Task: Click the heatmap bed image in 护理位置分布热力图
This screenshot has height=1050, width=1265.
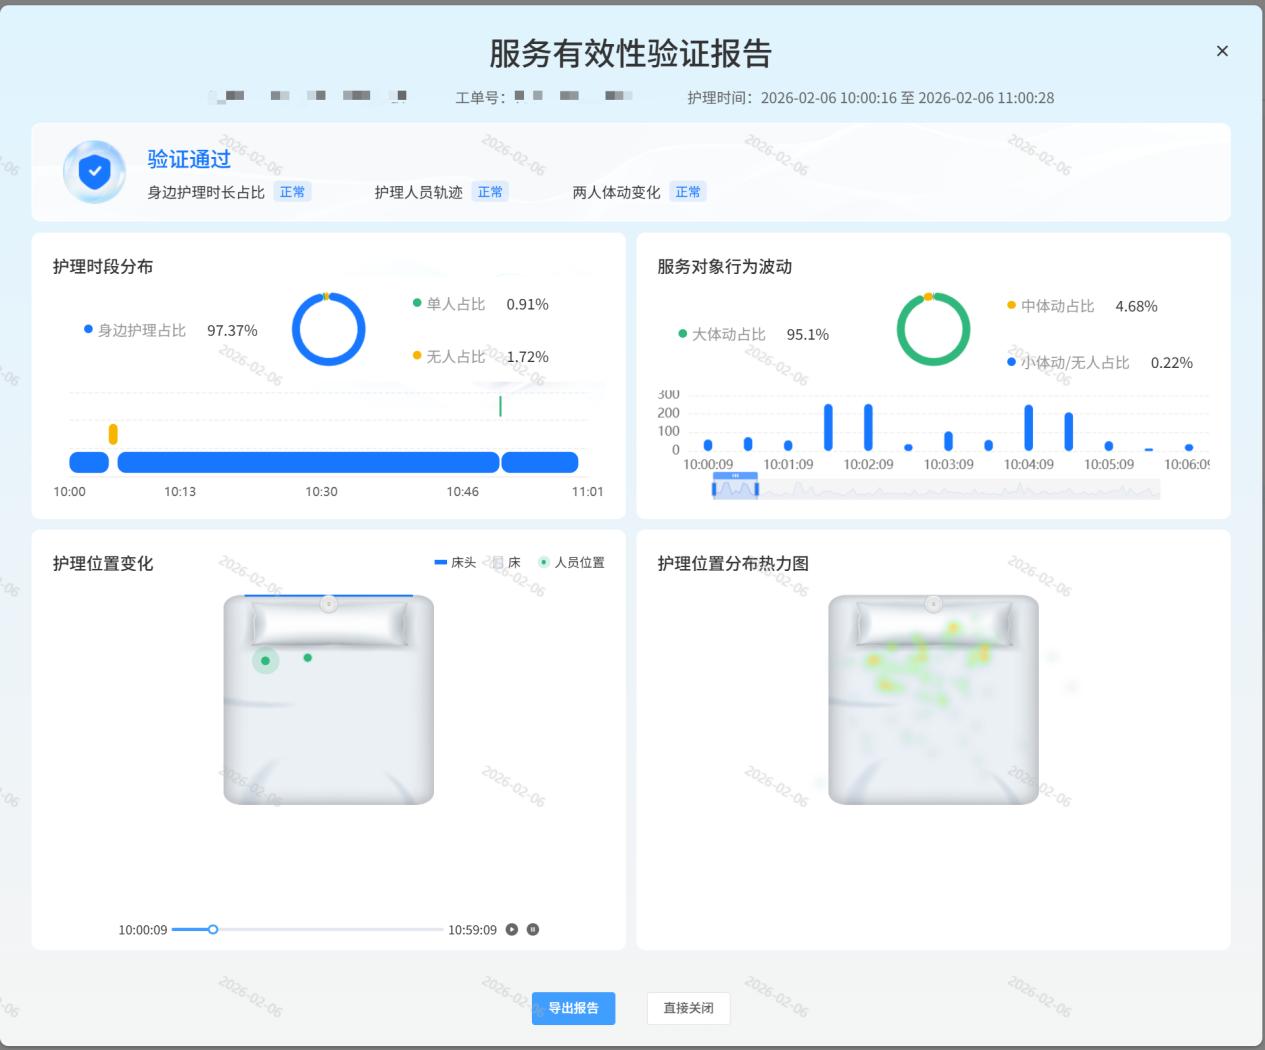Action: (932, 698)
